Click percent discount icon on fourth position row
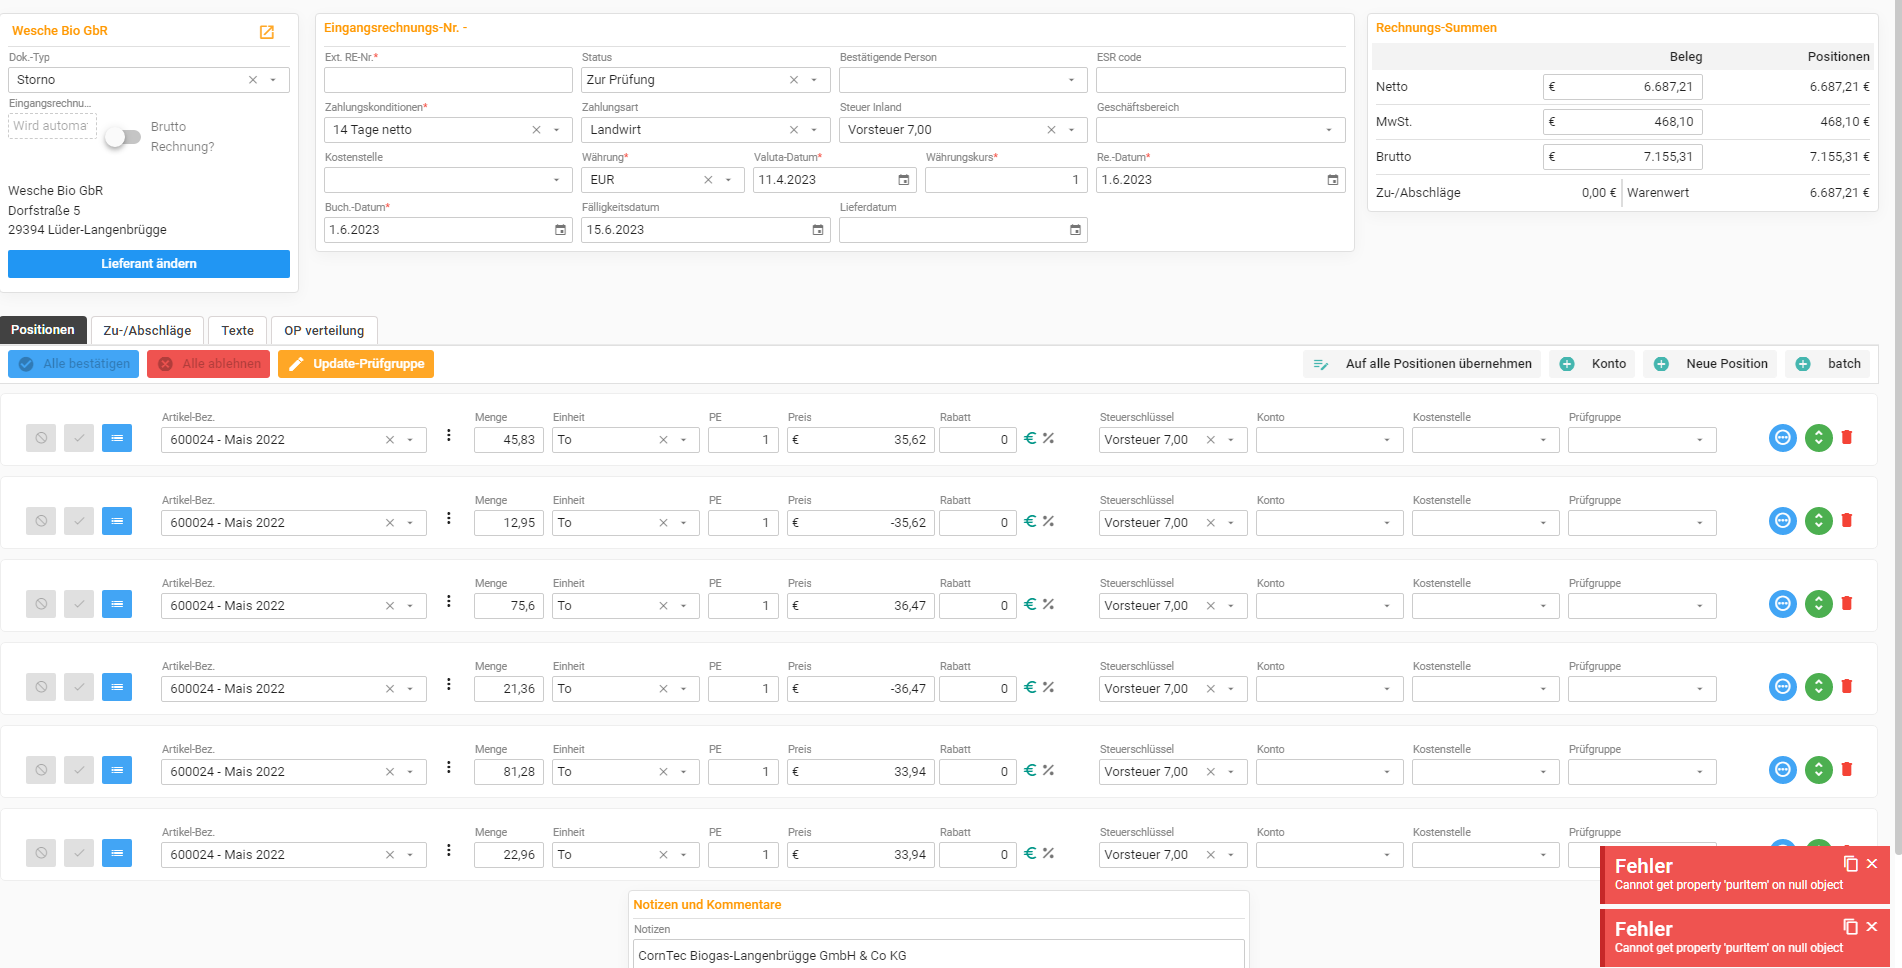 tap(1049, 688)
